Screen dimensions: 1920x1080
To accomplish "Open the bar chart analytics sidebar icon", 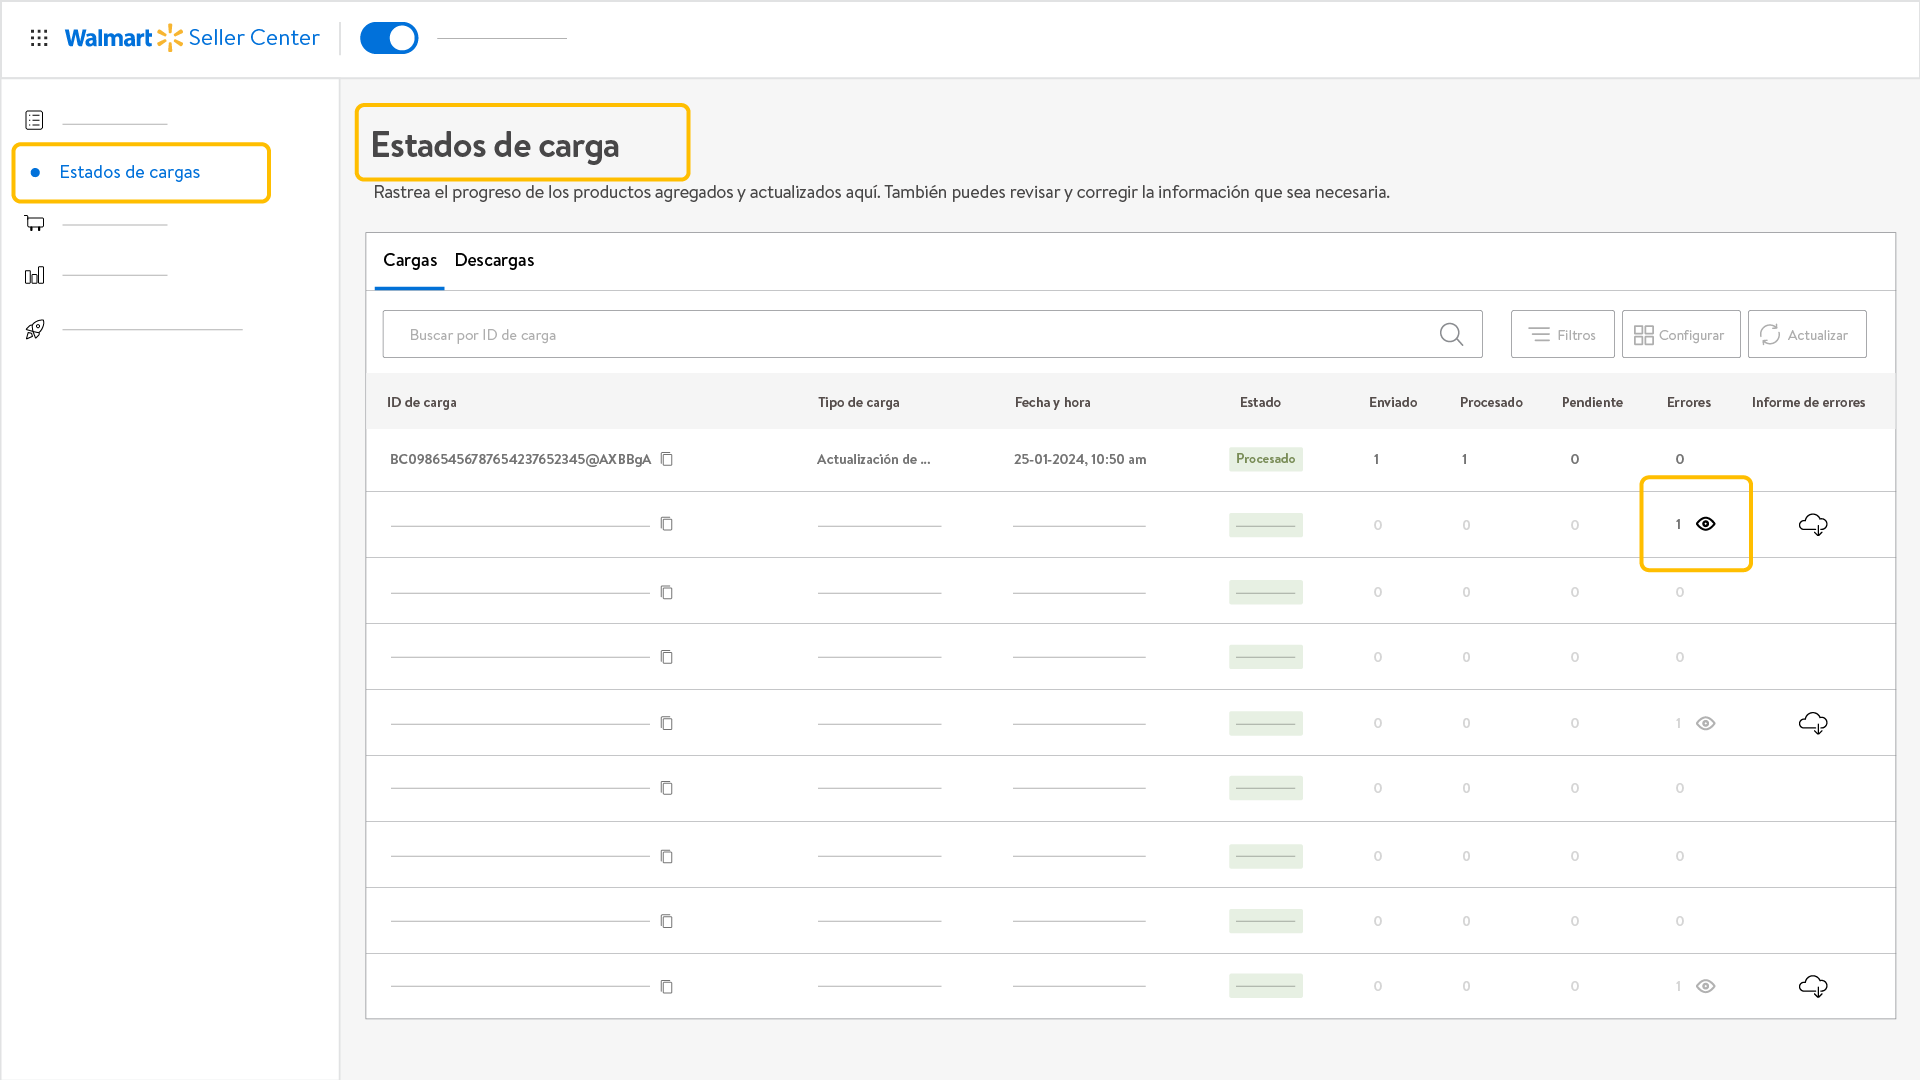I will [x=35, y=275].
